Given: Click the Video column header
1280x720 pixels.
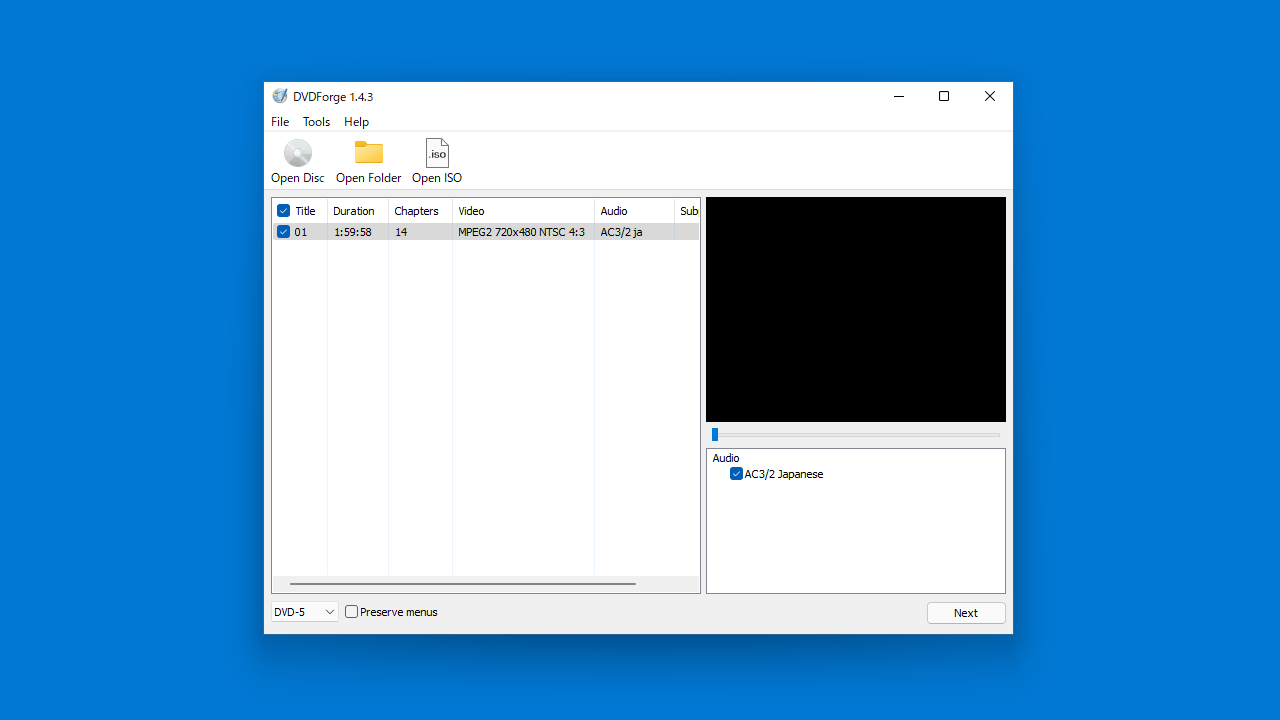Looking at the screenshot, I should pyautogui.click(x=523, y=211).
